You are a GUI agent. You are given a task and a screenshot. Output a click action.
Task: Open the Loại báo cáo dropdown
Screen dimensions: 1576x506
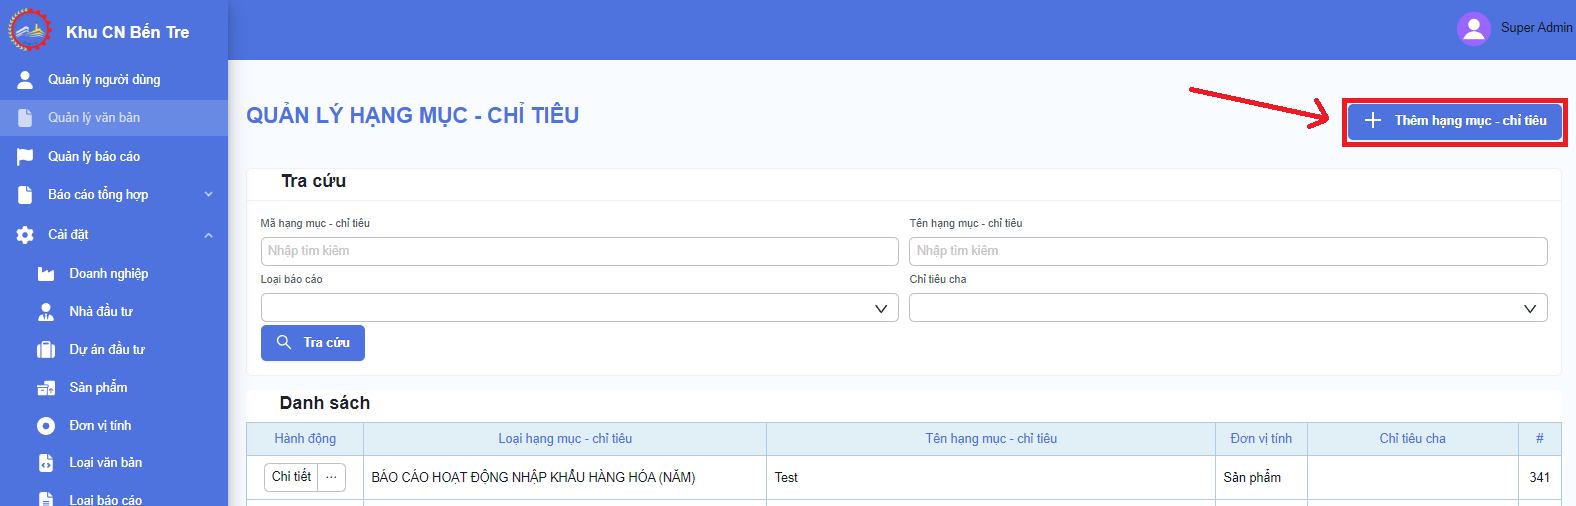[579, 308]
